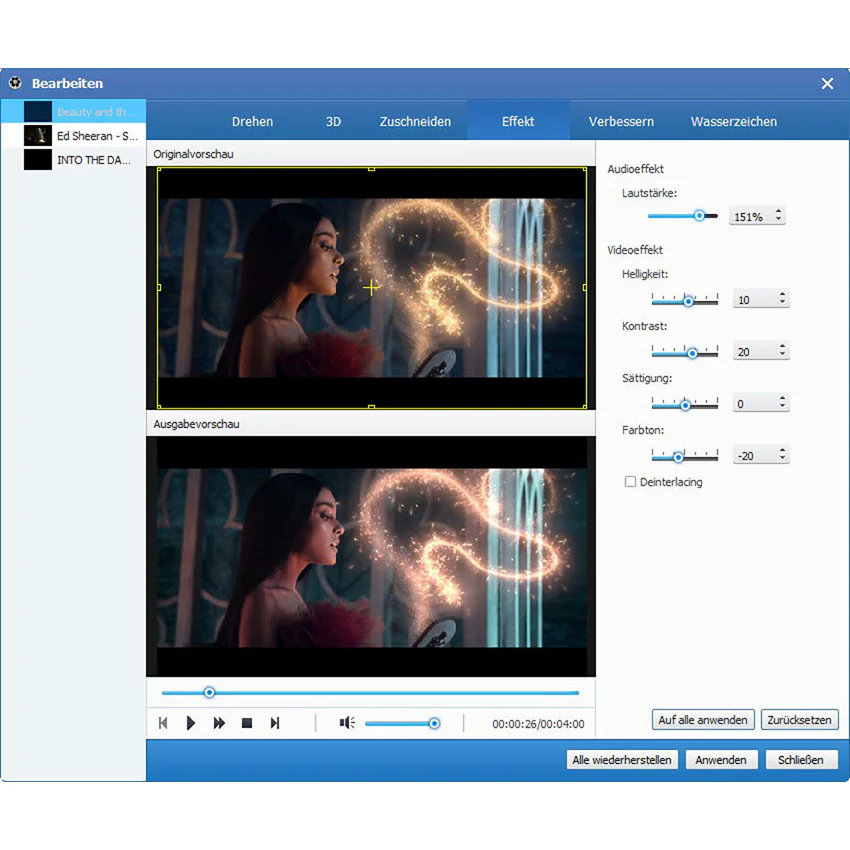Decrease Helligkeit value with down arrow
This screenshot has width=850, height=850.
(x=782, y=303)
